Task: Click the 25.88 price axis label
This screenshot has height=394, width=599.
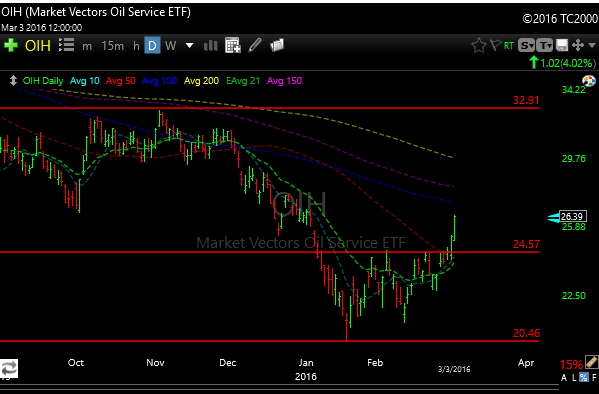Action: 573,227
